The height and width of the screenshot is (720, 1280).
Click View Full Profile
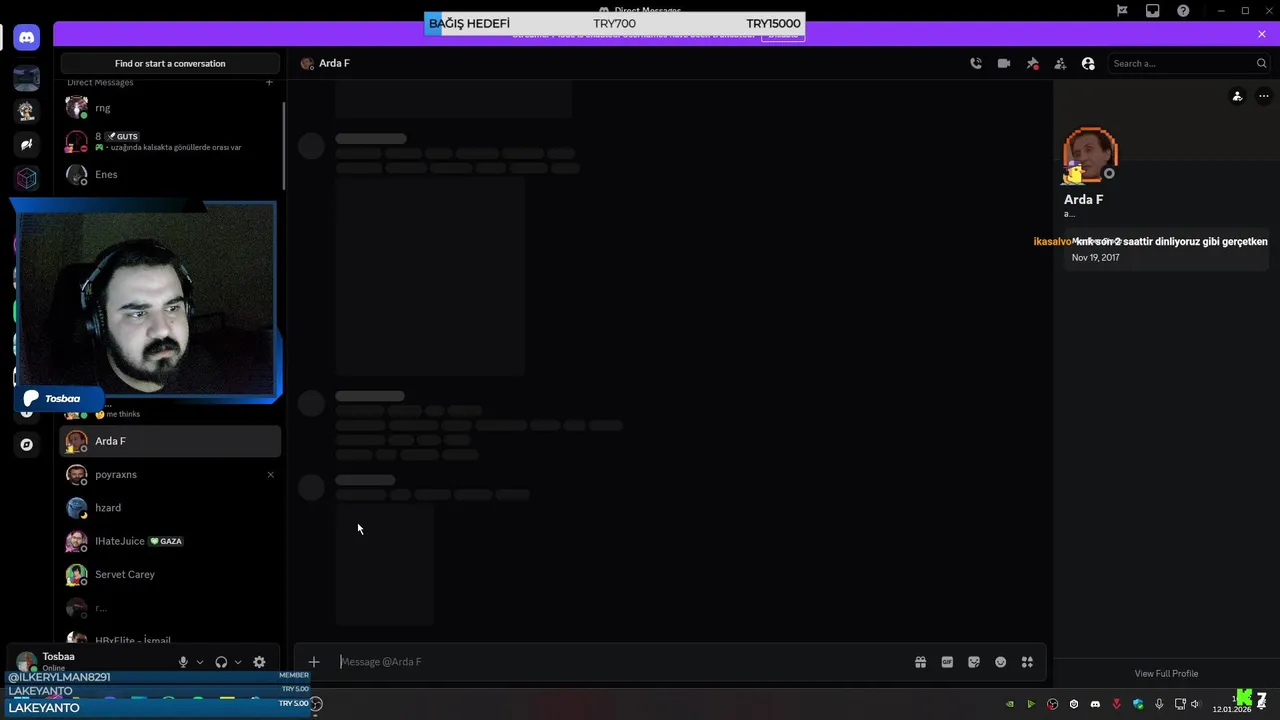[1166, 674]
